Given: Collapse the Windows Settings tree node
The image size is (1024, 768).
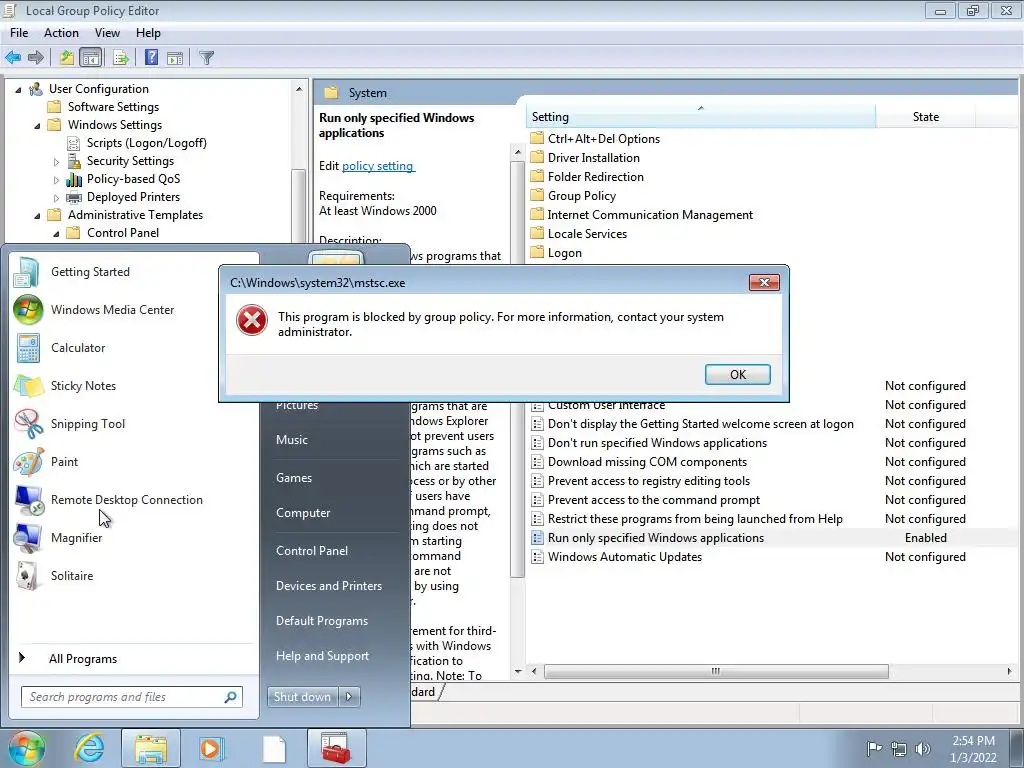Looking at the screenshot, I should click(x=37, y=125).
